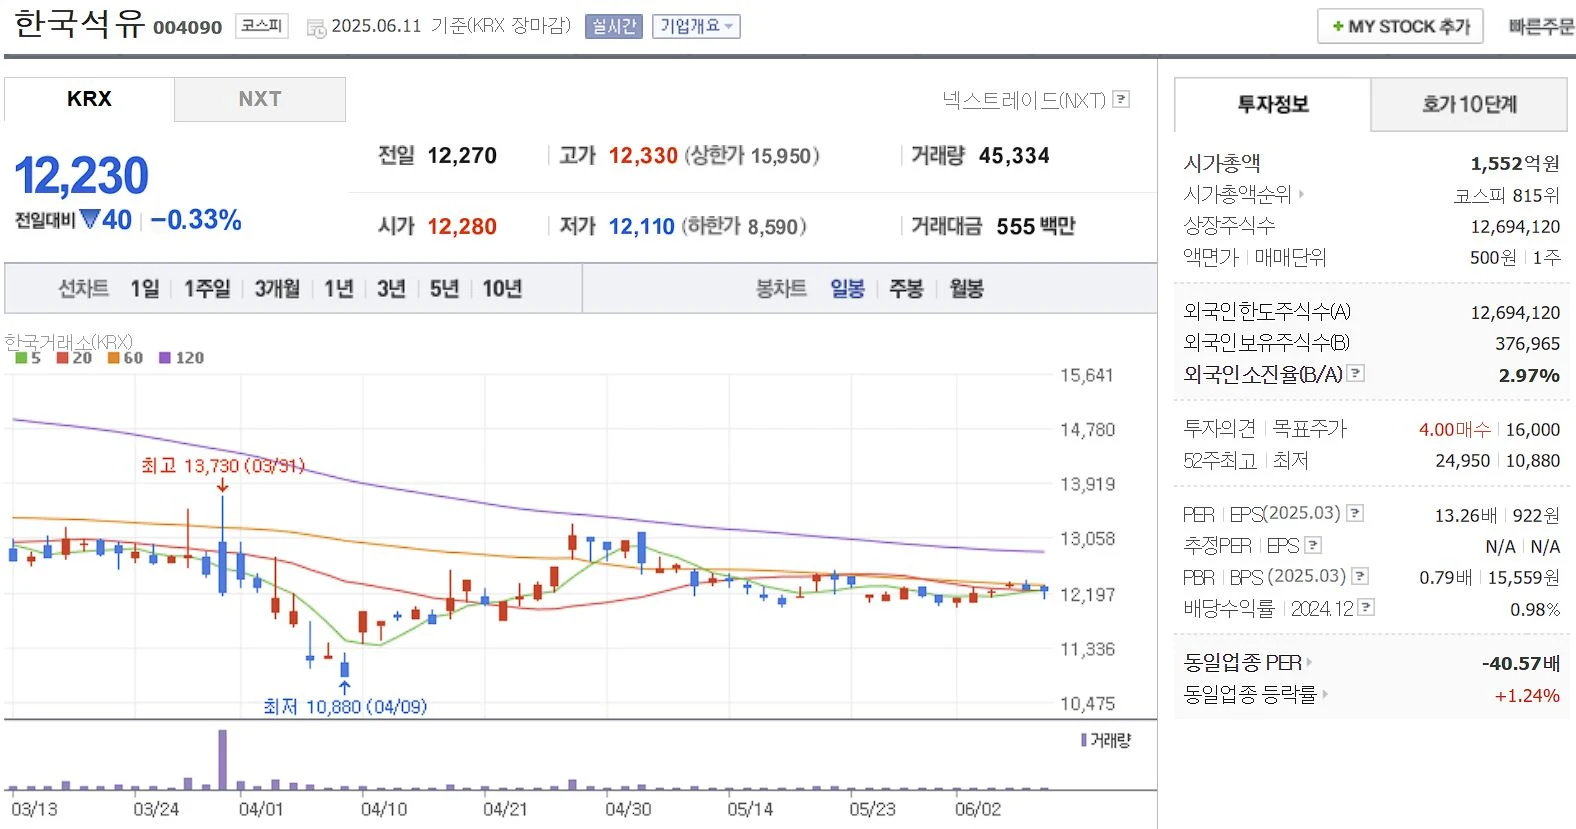The height and width of the screenshot is (829, 1576).
Task: Click the 목표주가 value 16,000
Action: (x=1532, y=429)
